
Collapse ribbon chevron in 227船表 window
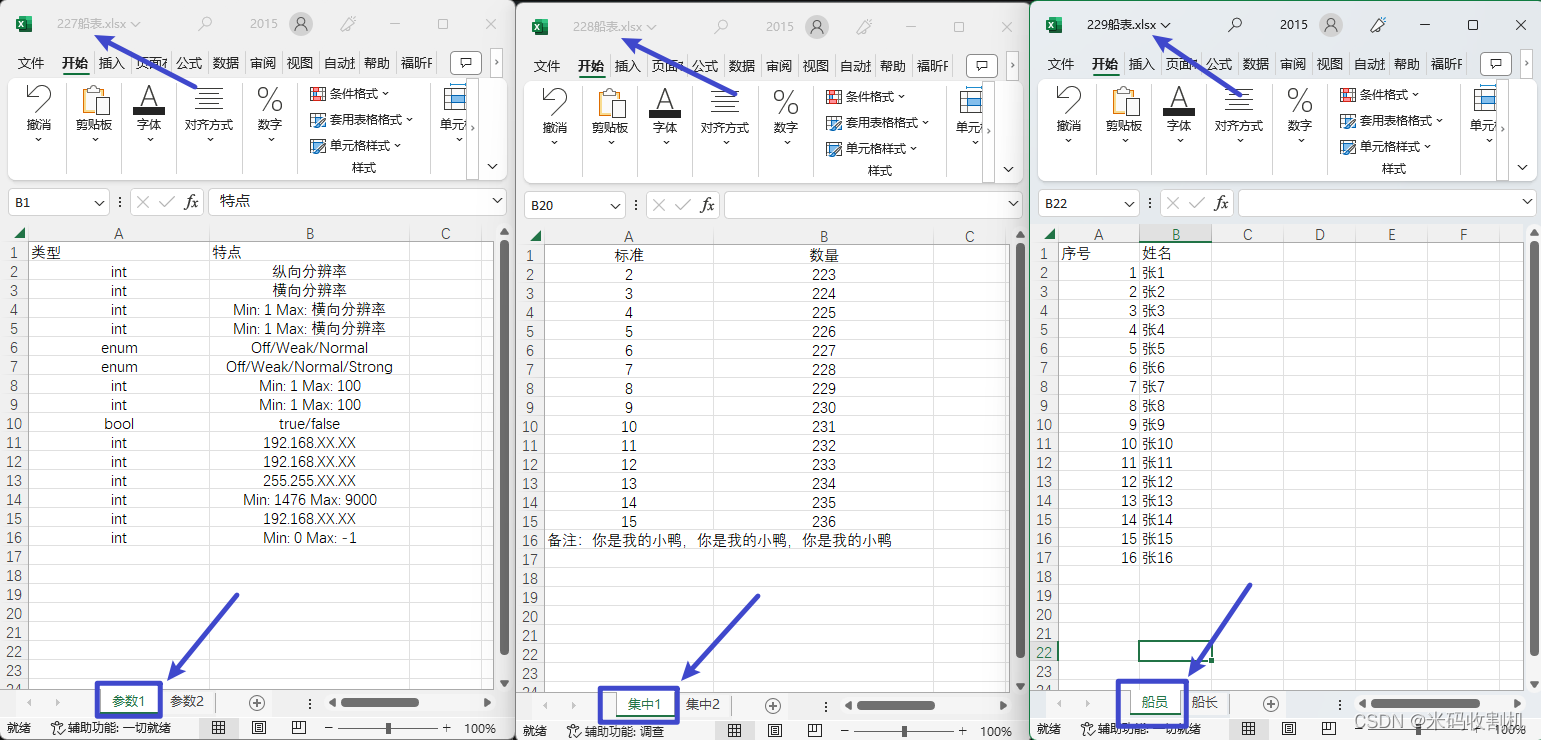493,167
